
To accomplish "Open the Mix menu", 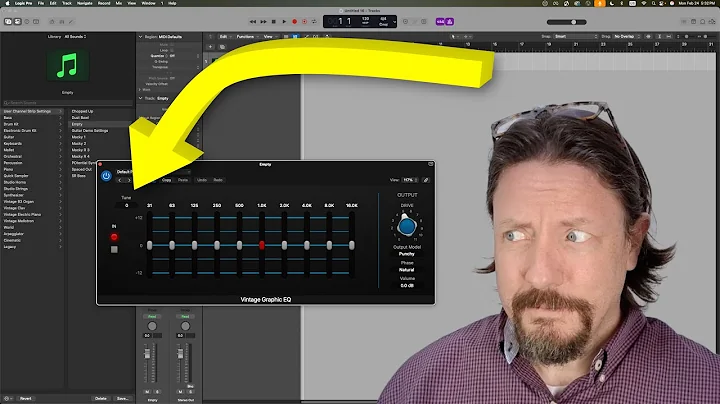I will [x=118, y=3].
